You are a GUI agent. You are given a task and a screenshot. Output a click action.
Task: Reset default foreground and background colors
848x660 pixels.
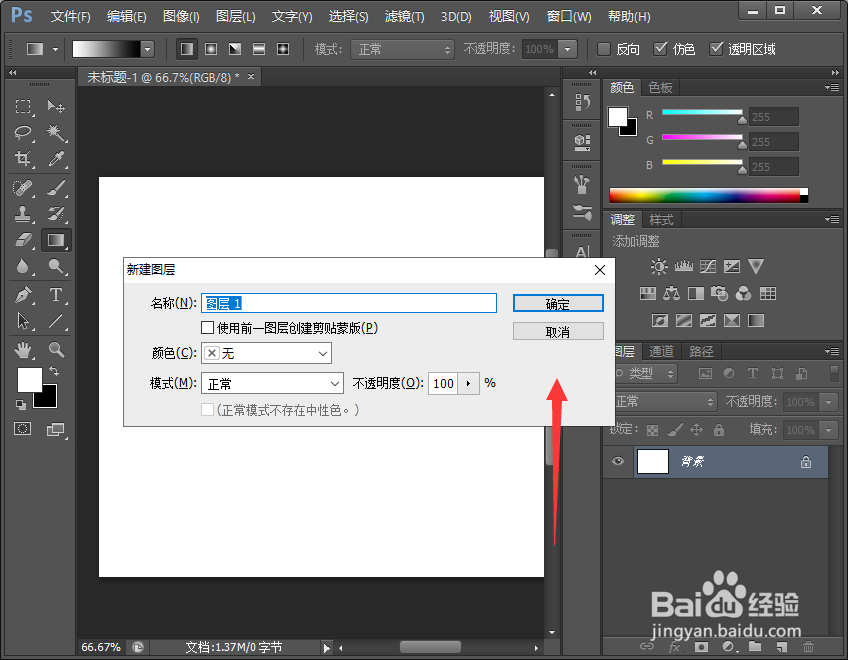[x=21, y=404]
